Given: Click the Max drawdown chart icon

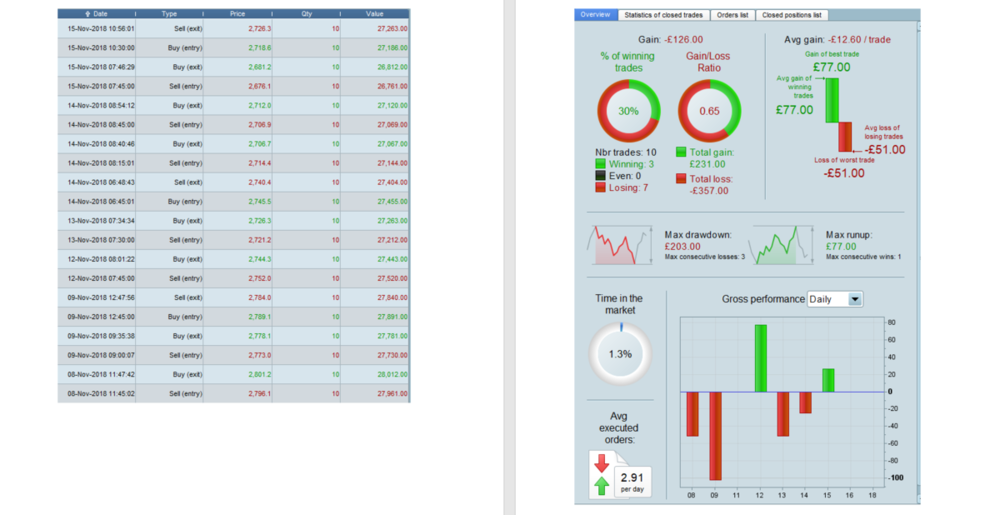Looking at the screenshot, I should [x=618, y=245].
